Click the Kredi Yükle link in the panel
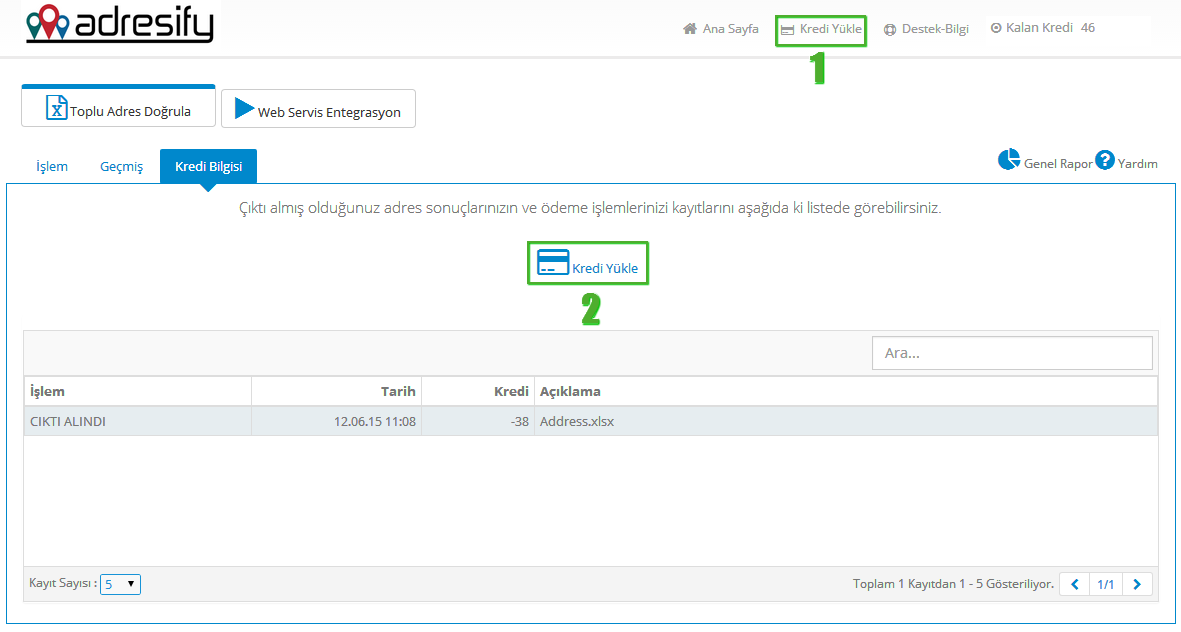Image resolution: width=1181 pixels, height=632 pixels. tap(605, 268)
